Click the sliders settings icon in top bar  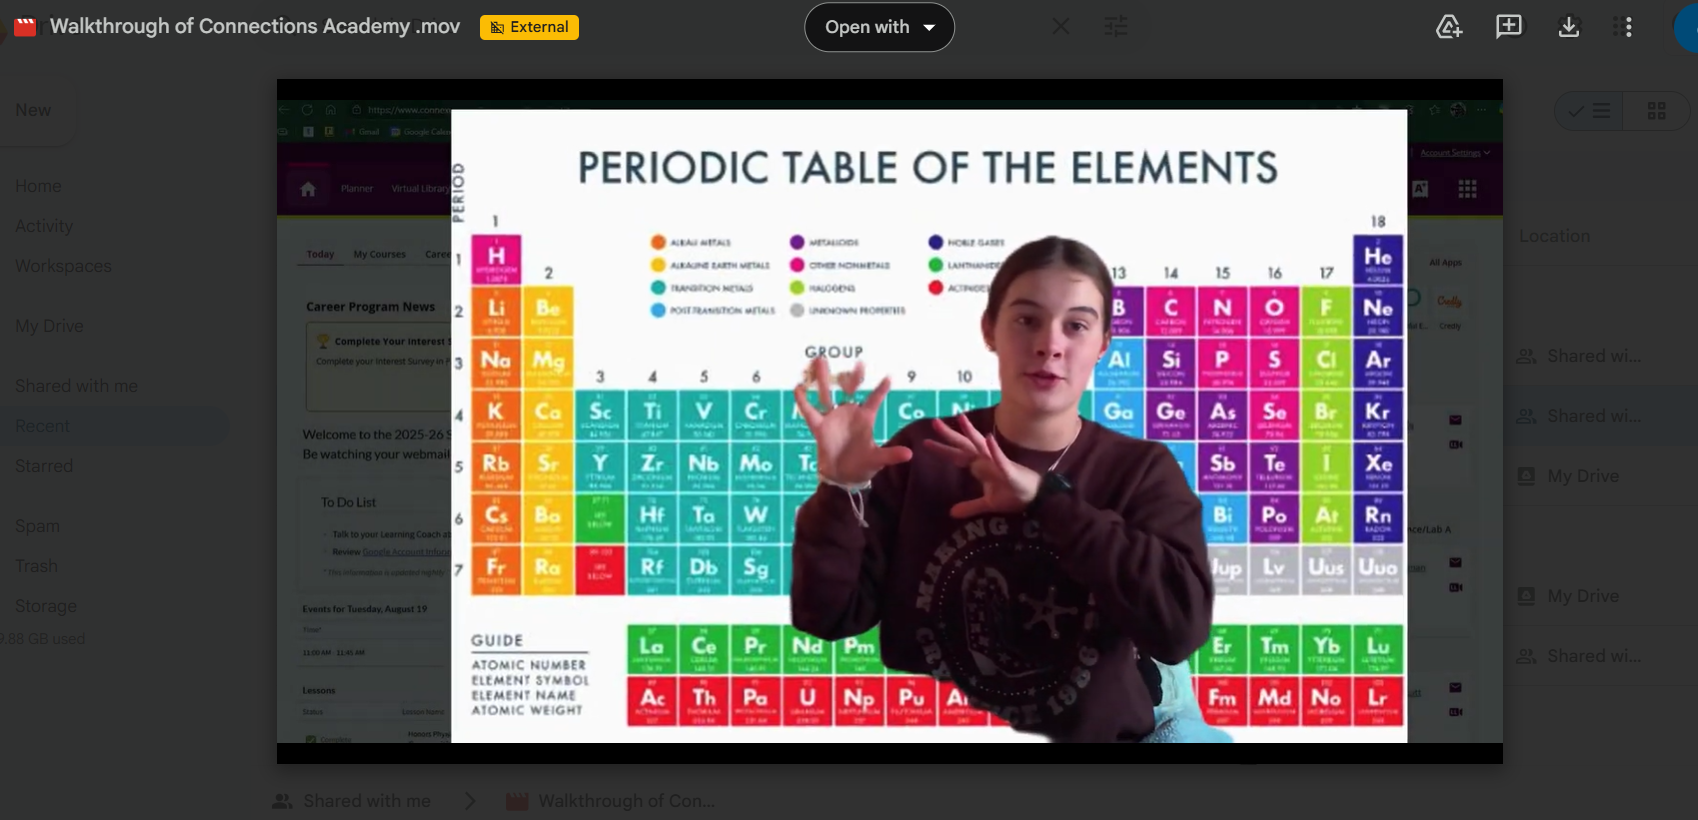pos(1115,27)
